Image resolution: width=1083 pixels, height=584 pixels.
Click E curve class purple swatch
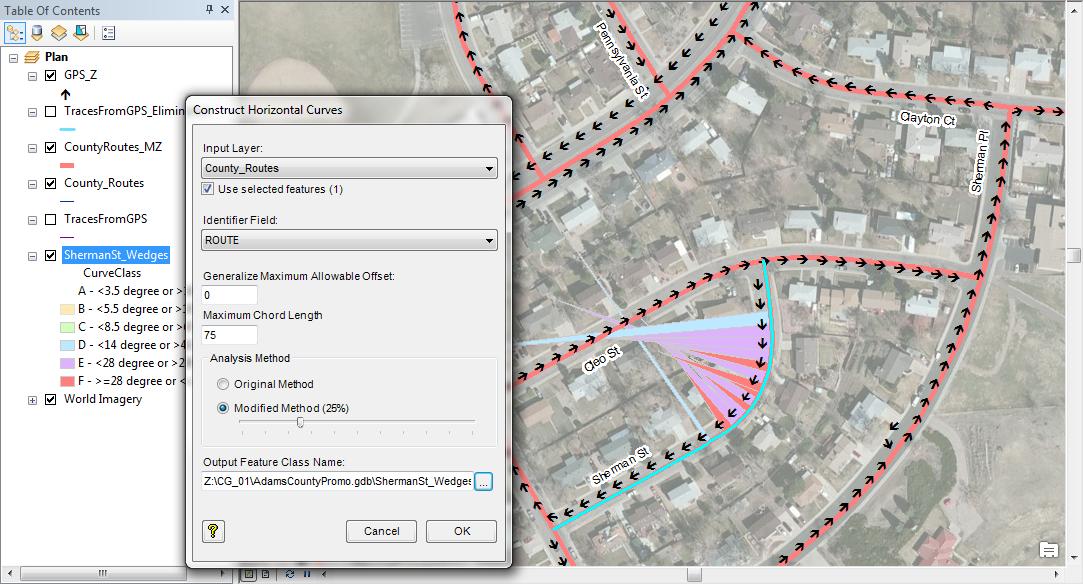click(67, 363)
